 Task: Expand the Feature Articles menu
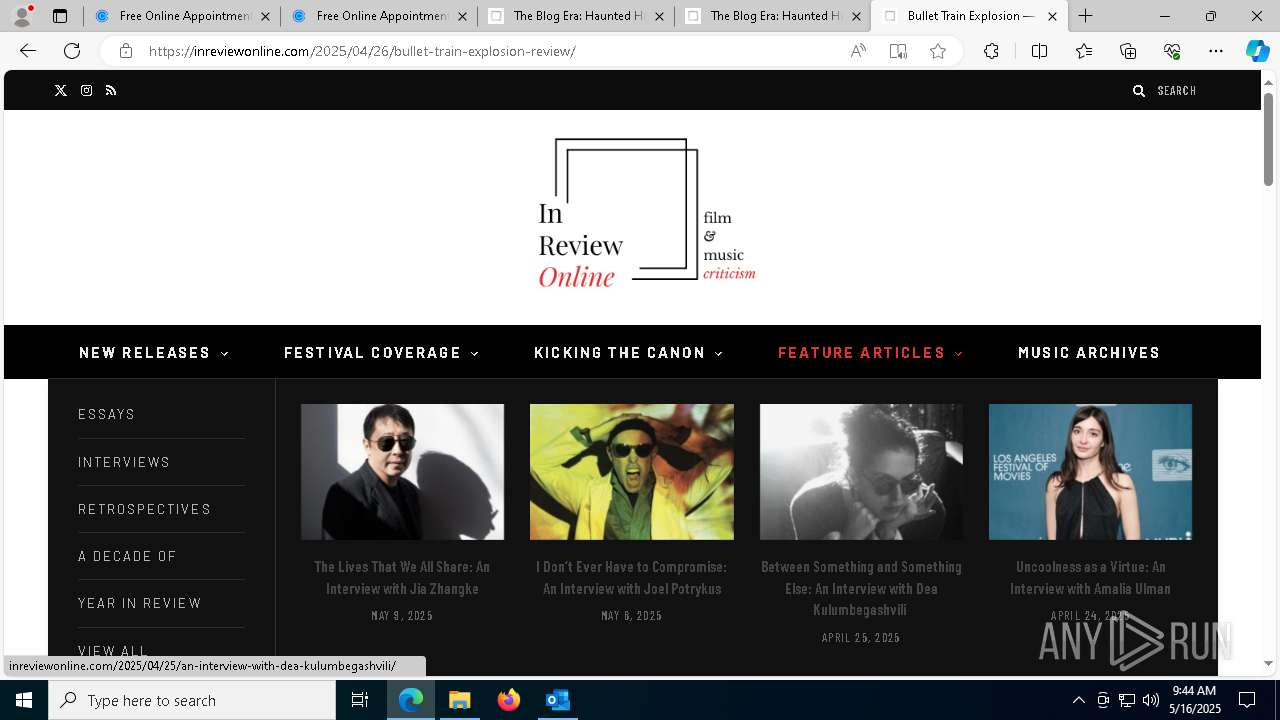pos(870,353)
